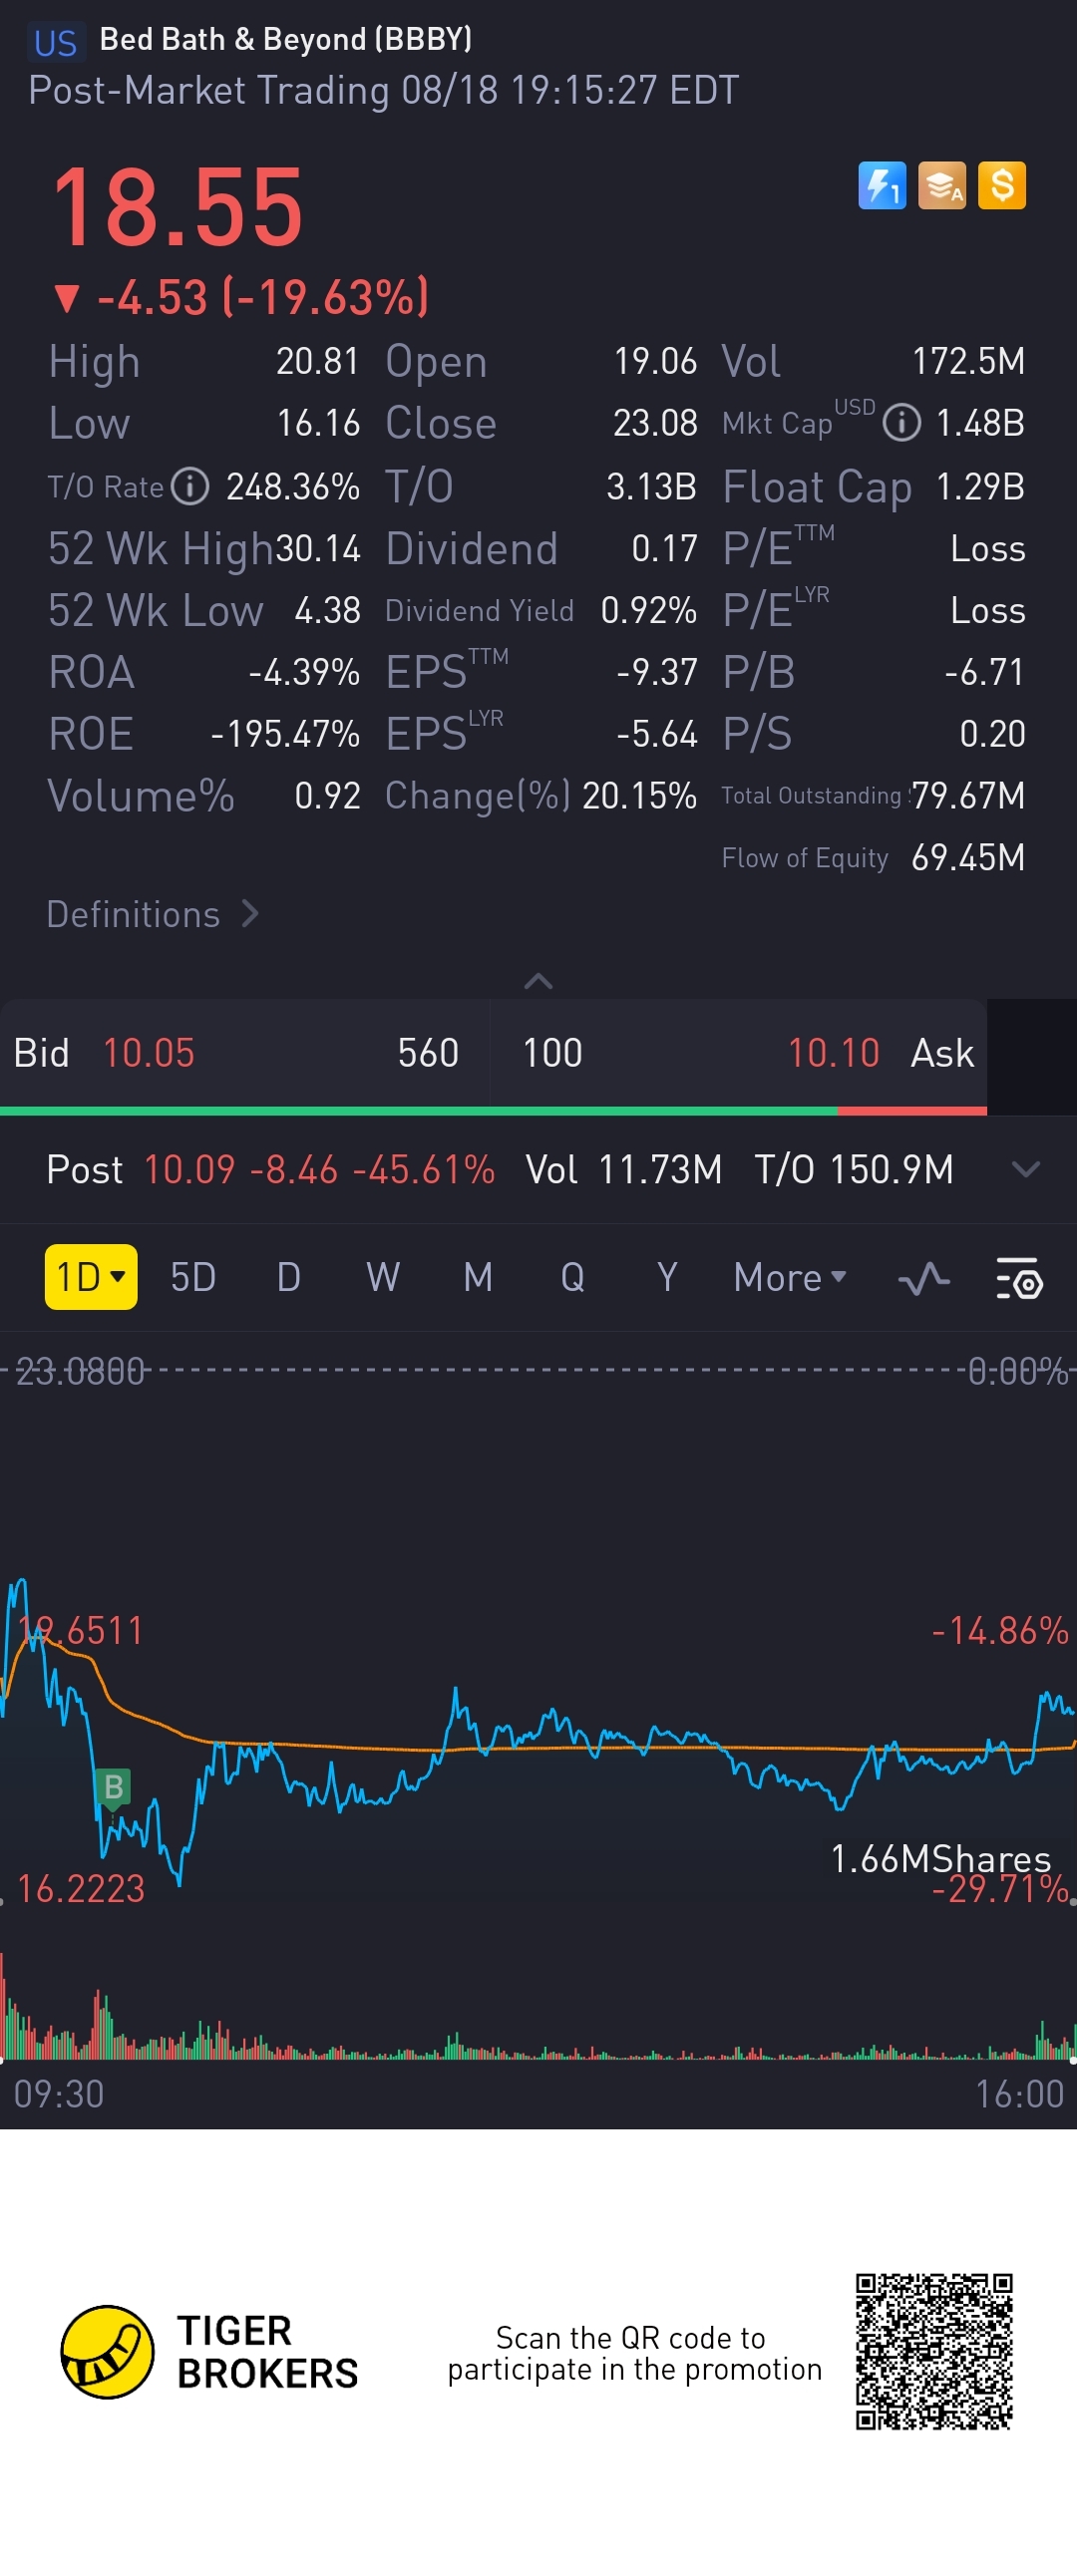The width and height of the screenshot is (1077, 2576).
Task: Tap the 52 Wk Low value 4.38
Action: click(x=327, y=610)
